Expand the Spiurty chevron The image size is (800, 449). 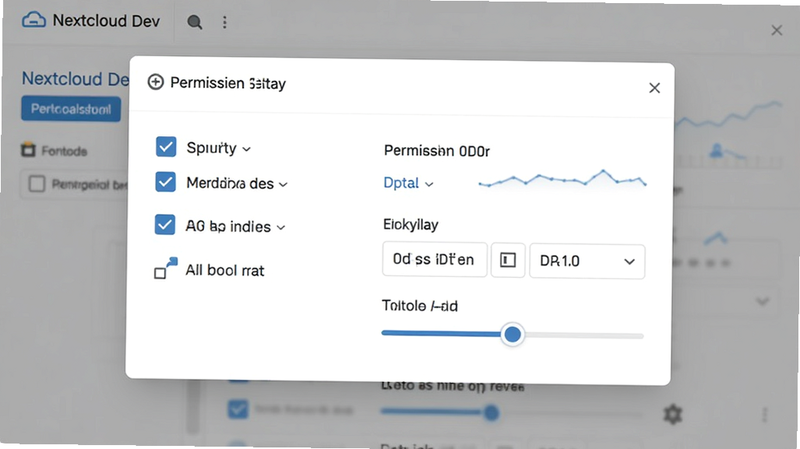point(246,149)
